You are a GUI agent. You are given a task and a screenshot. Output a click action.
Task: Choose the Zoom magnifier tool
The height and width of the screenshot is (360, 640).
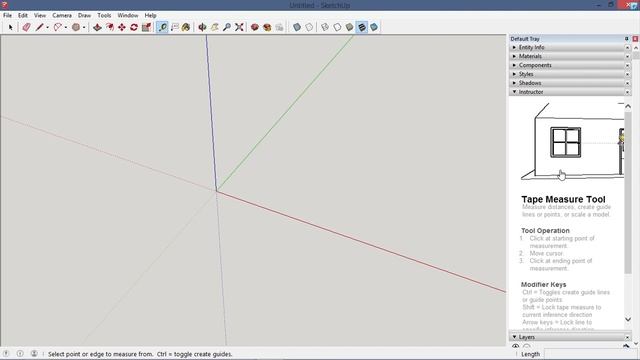click(227, 27)
